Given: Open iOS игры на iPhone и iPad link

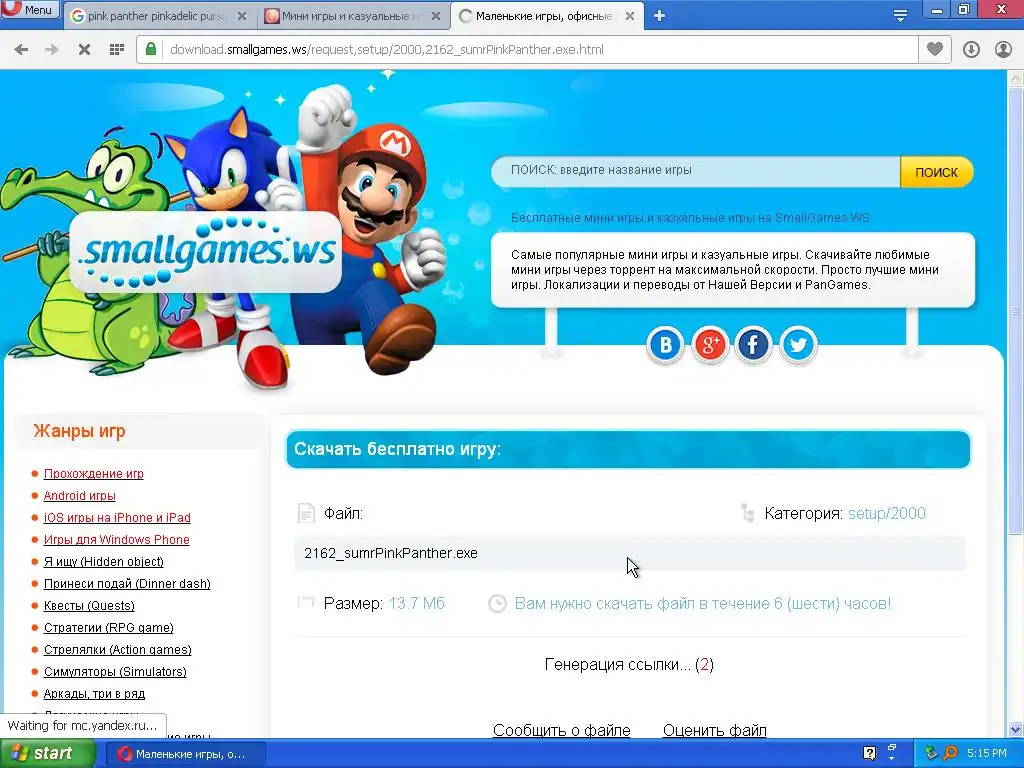Looking at the screenshot, I should click(x=117, y=518).
